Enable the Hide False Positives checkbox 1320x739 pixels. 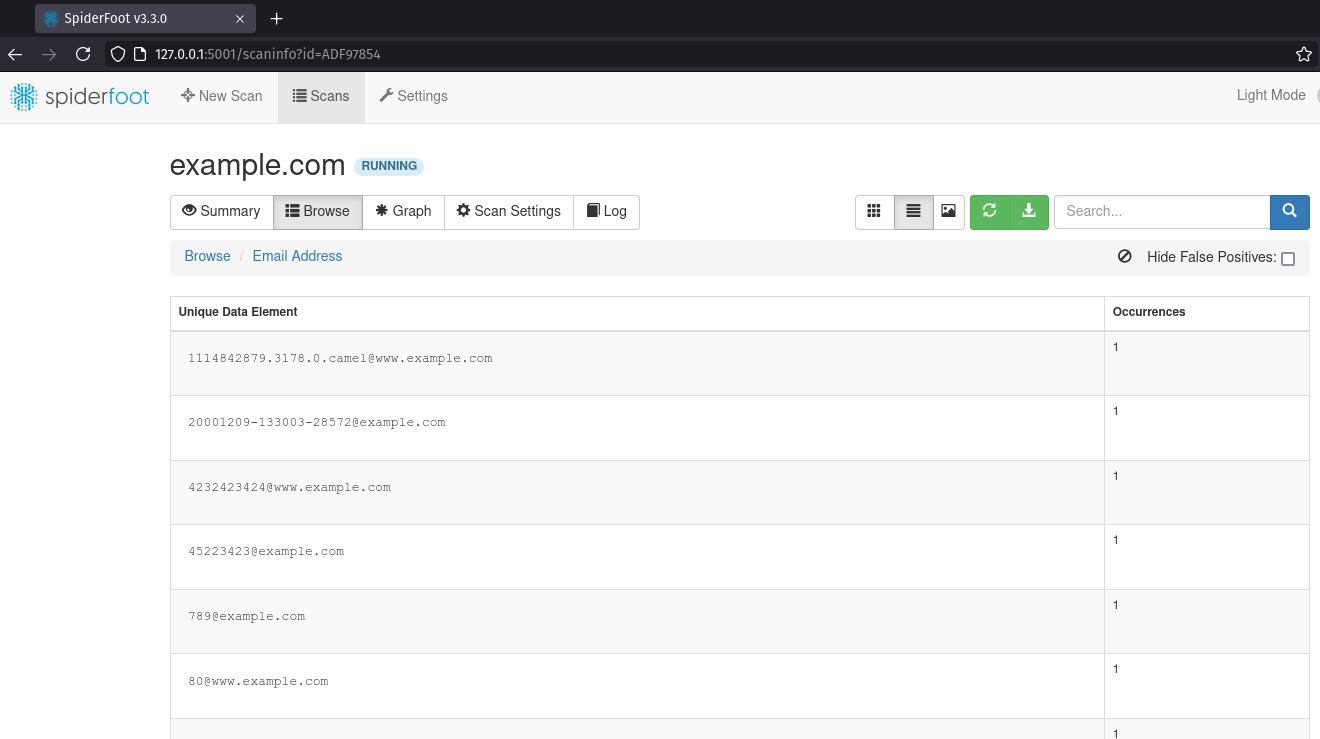pyautogui.click(x=1288, y=259)
